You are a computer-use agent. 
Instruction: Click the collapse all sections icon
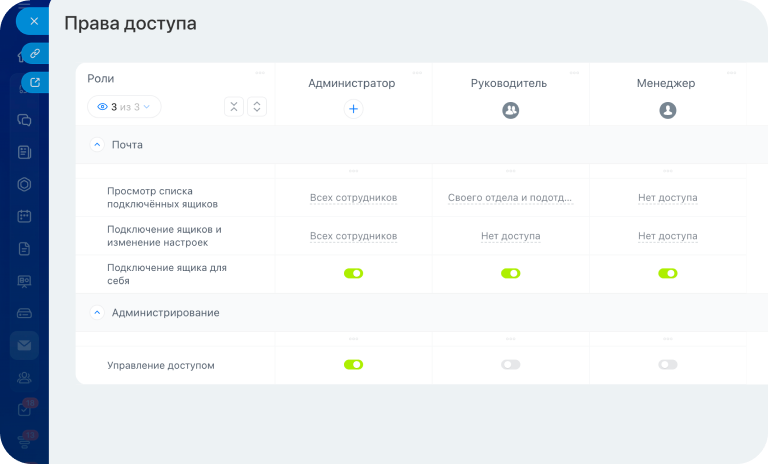pos(234,107)
